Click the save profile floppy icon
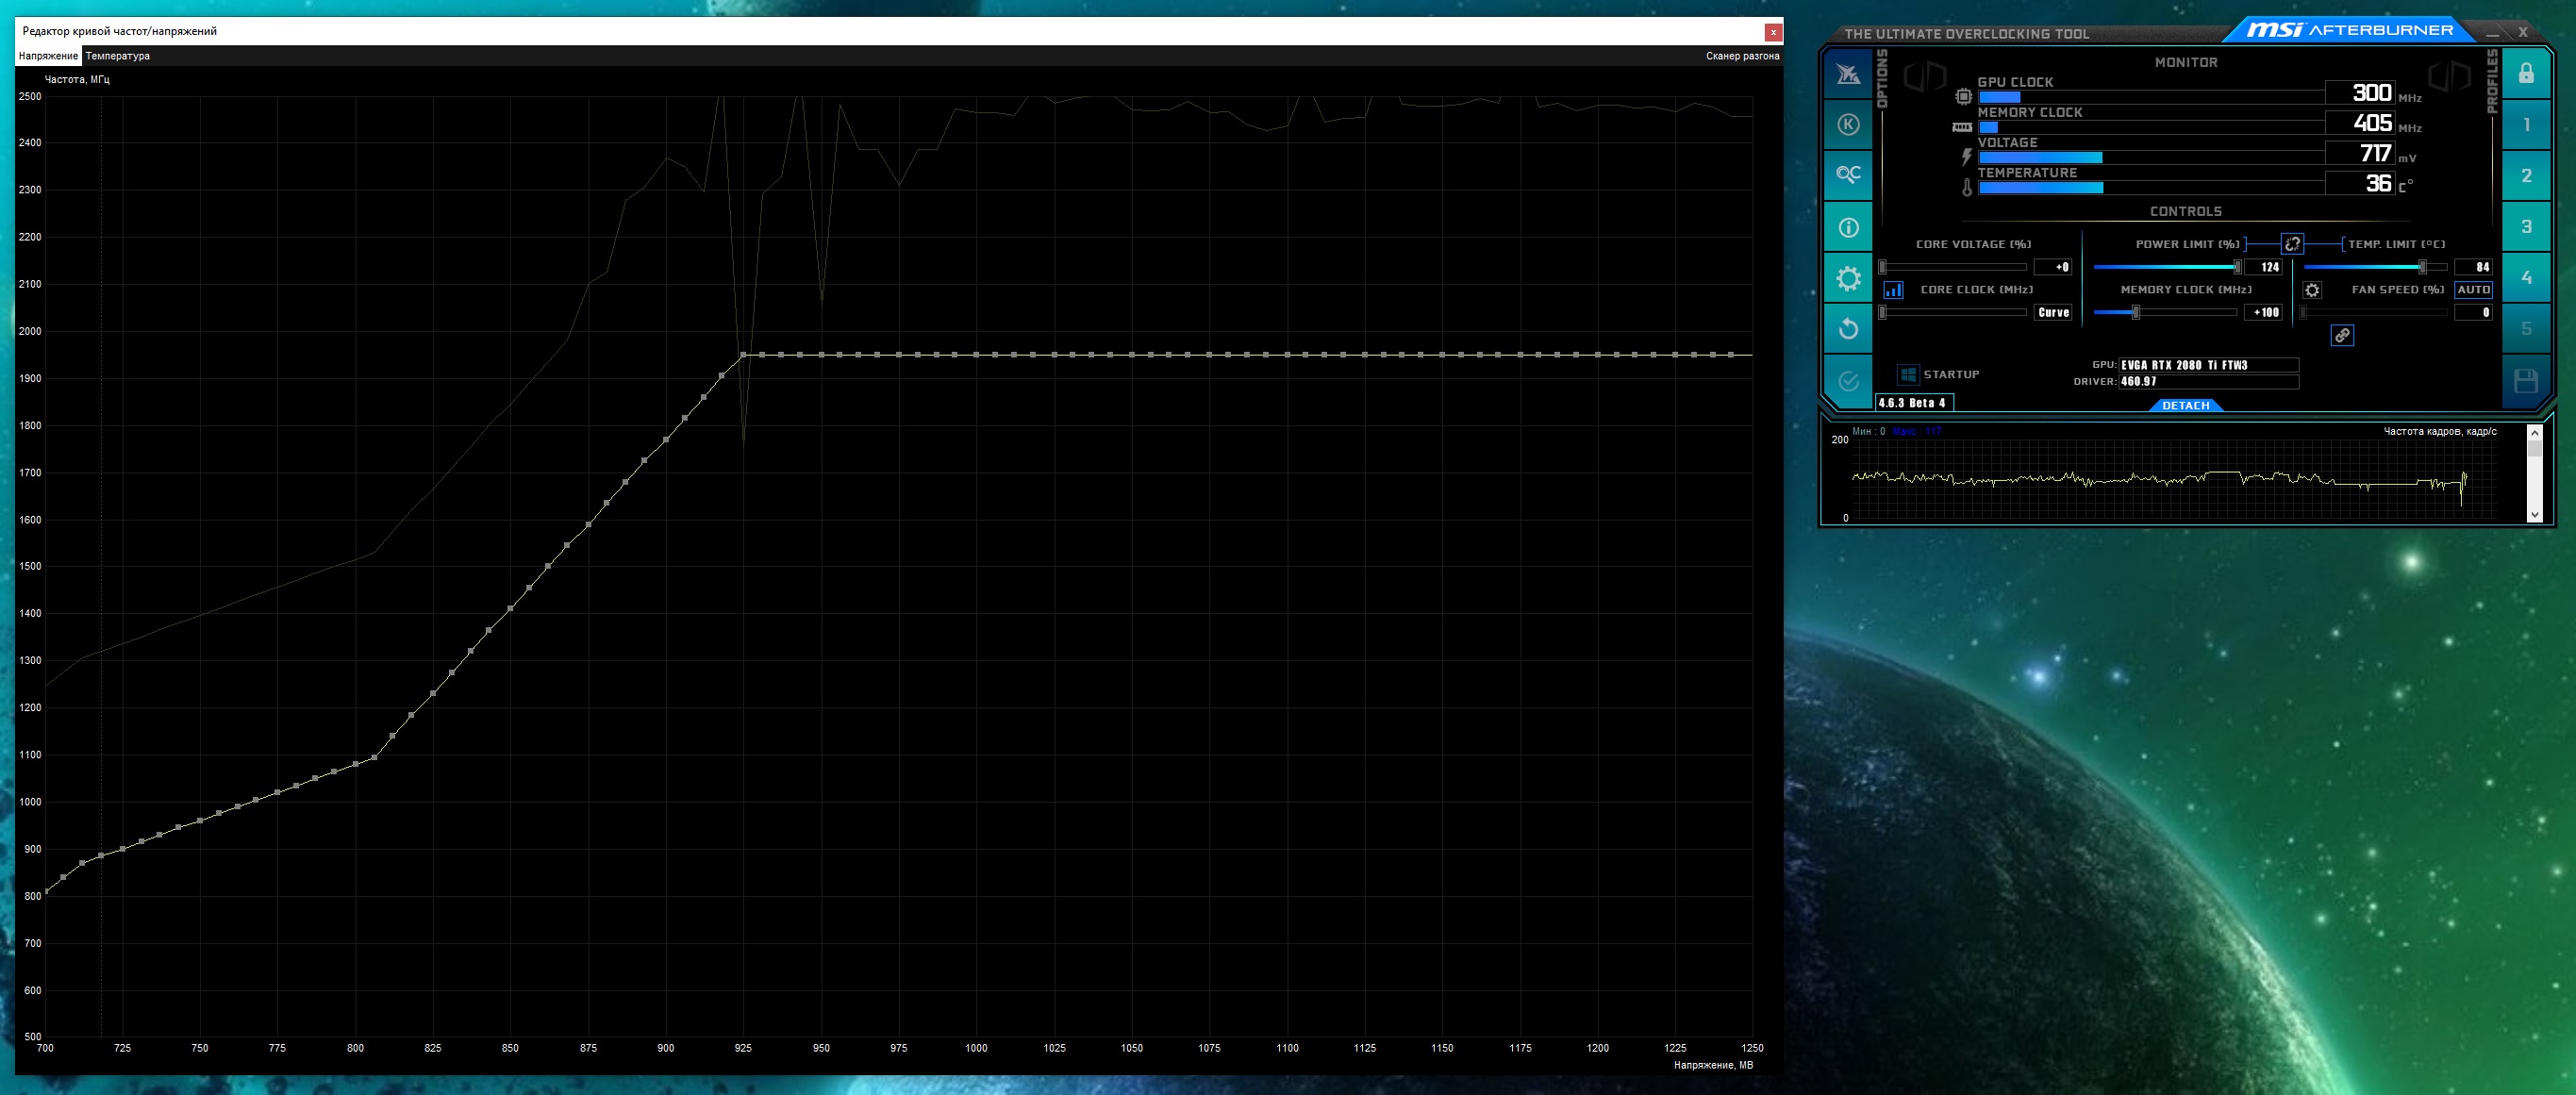 2526,381
